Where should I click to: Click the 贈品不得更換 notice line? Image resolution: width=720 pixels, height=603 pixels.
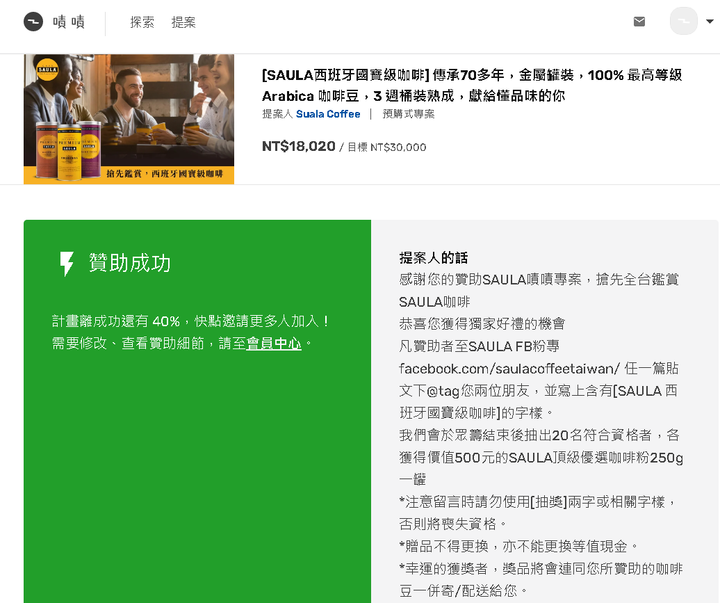point(518,546)
